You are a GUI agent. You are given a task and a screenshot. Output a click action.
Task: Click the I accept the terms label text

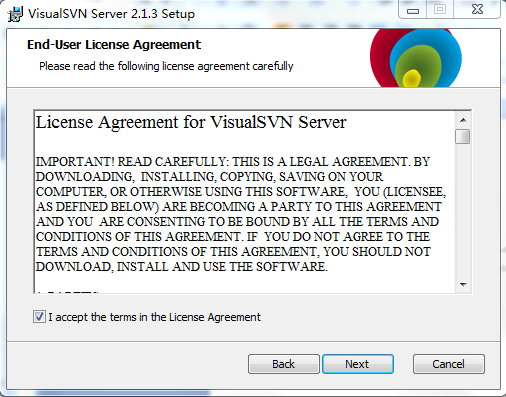(155, 317)
